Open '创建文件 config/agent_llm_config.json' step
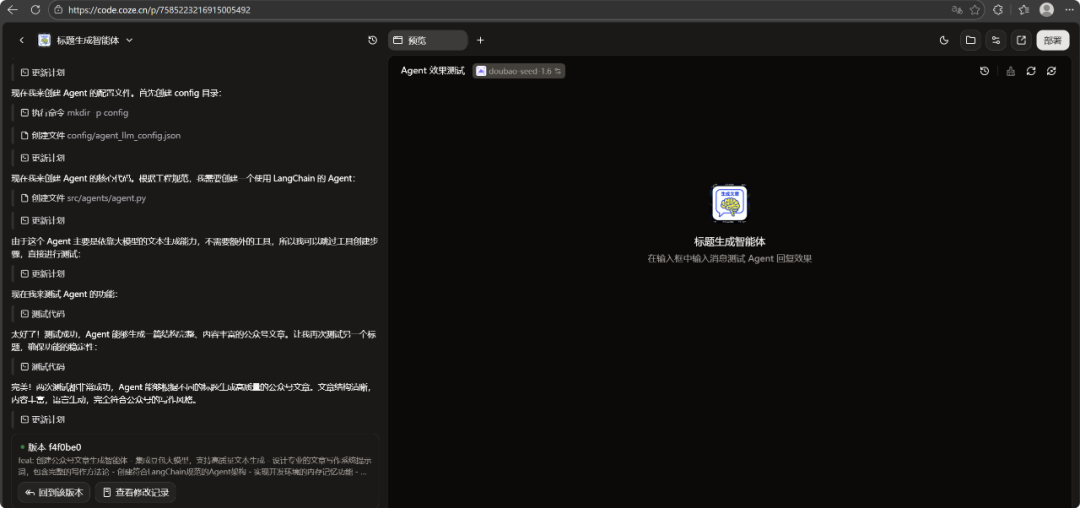Screen dimensions: 1080x508 click(x=101, y=136)
